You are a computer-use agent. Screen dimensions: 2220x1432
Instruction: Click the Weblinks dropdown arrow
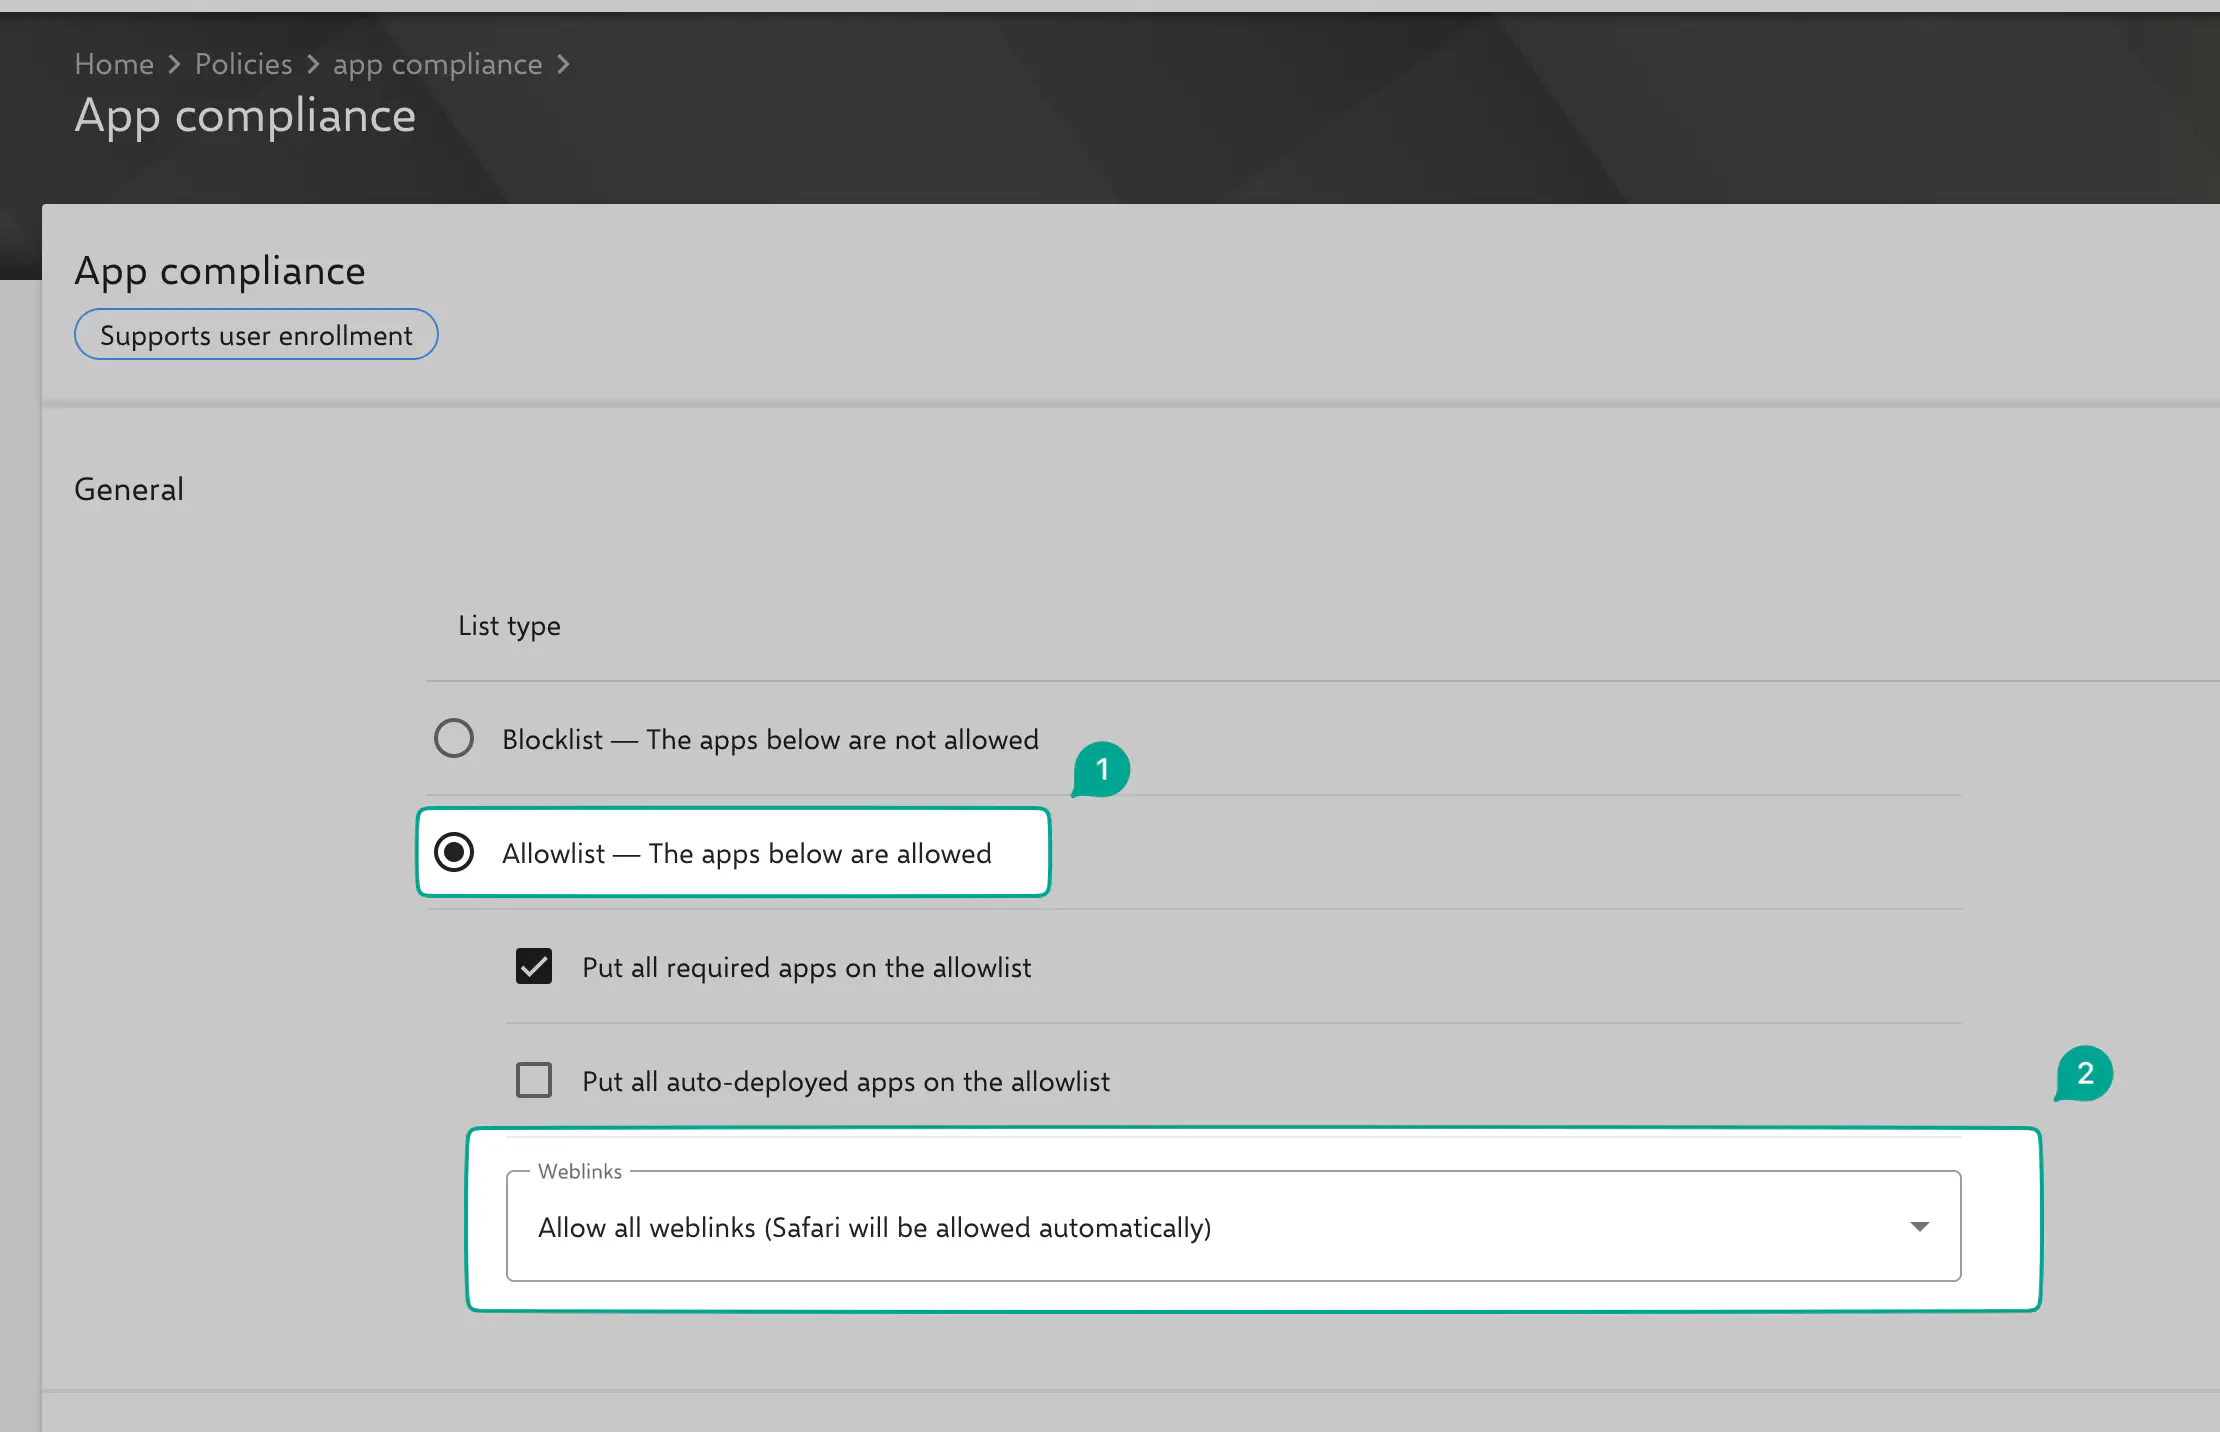point(1919,1226)
